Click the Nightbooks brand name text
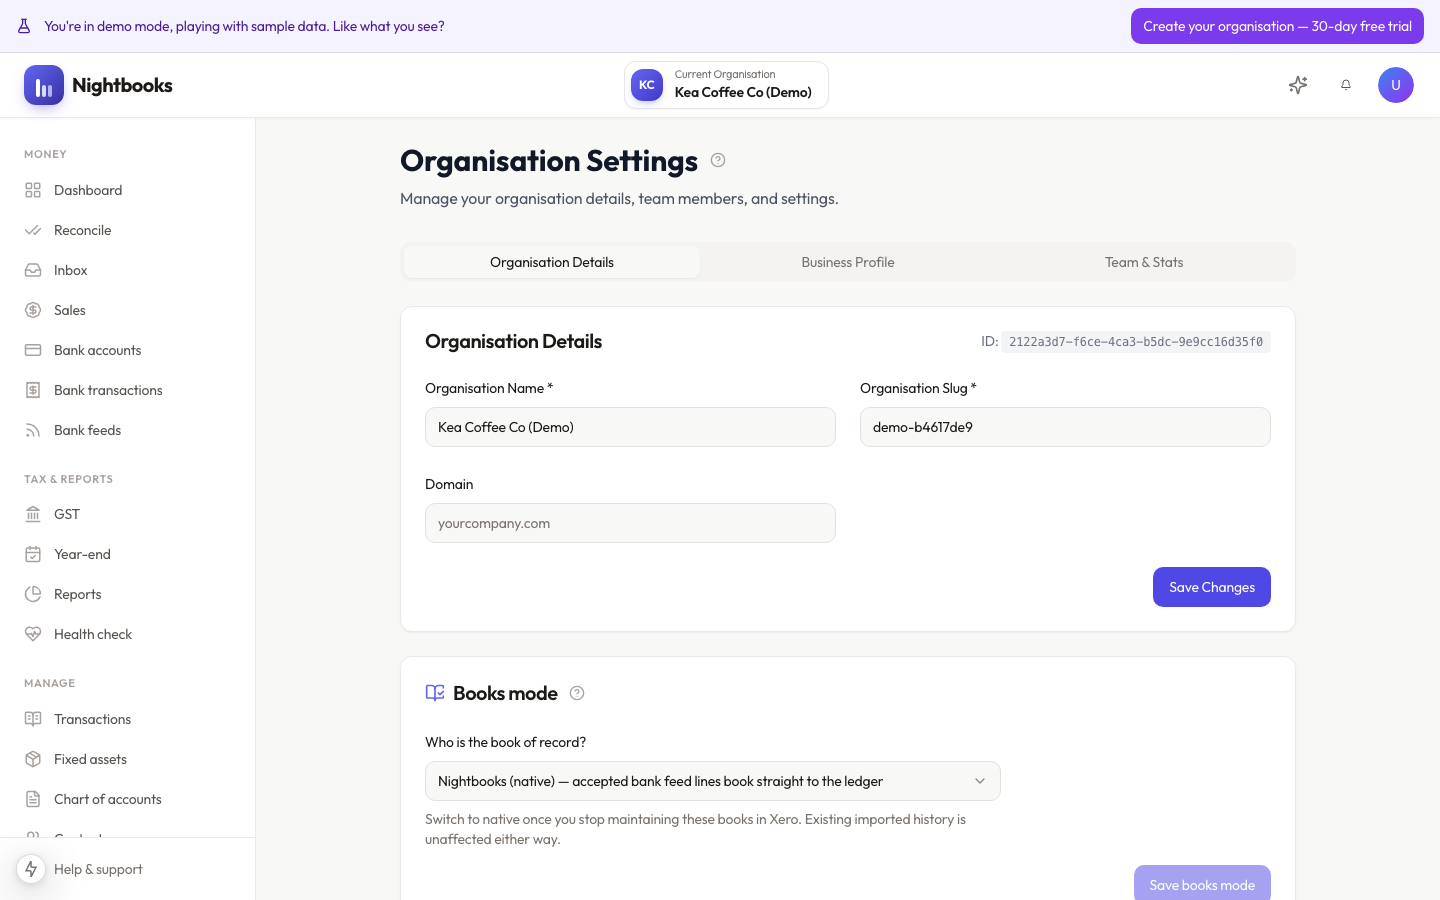 click(122, 85)
